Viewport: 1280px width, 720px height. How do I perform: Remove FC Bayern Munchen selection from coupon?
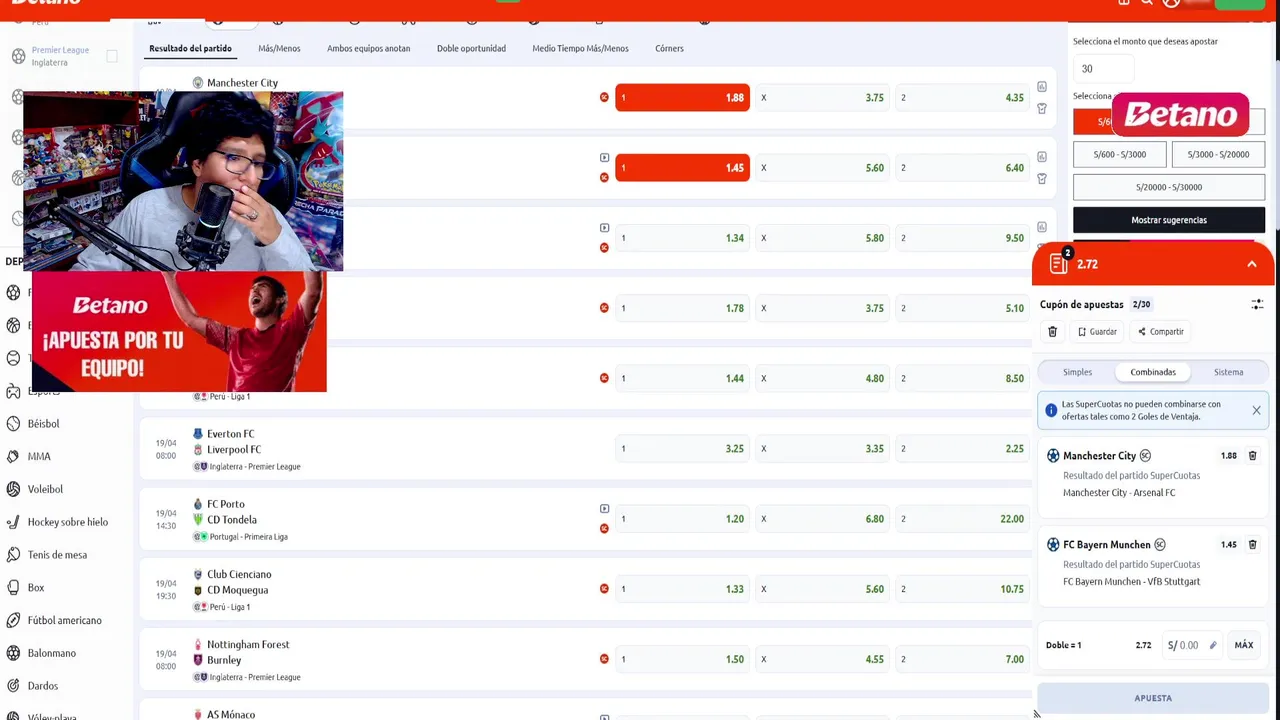pos(1253,545)
